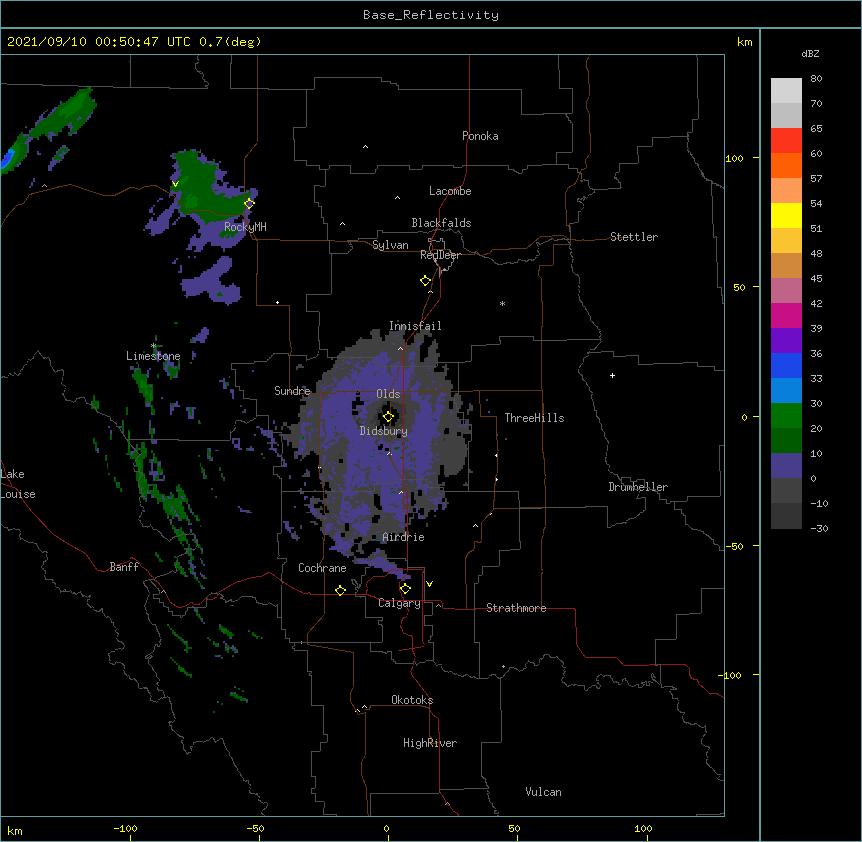Click the Base_Reflectivity title

(431, 15)
